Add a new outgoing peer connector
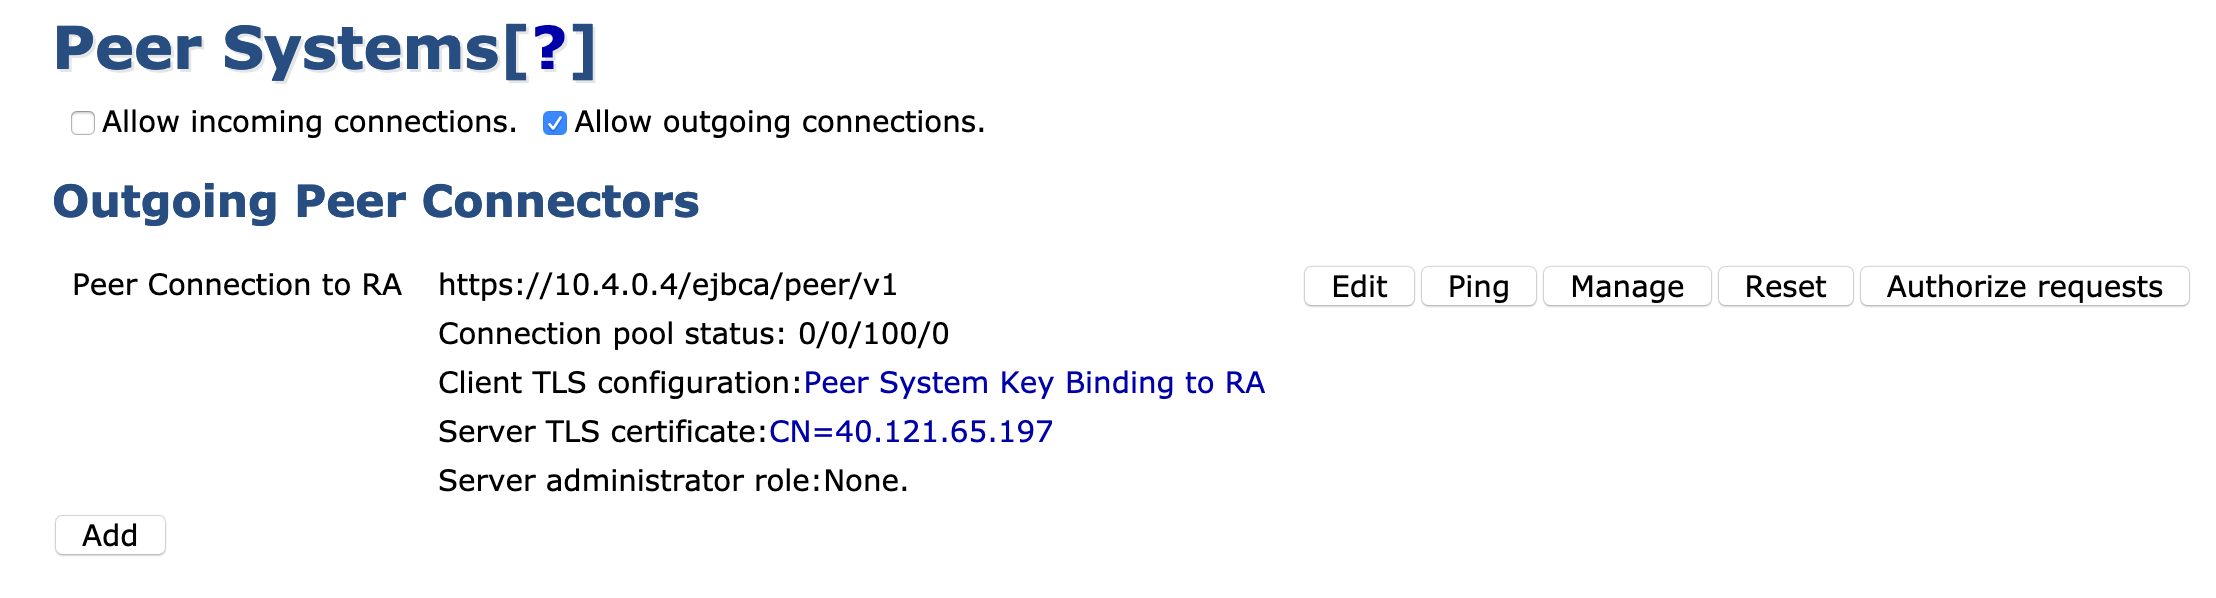This screenshot has height=598, width=2216. click(x=110, y=536)
